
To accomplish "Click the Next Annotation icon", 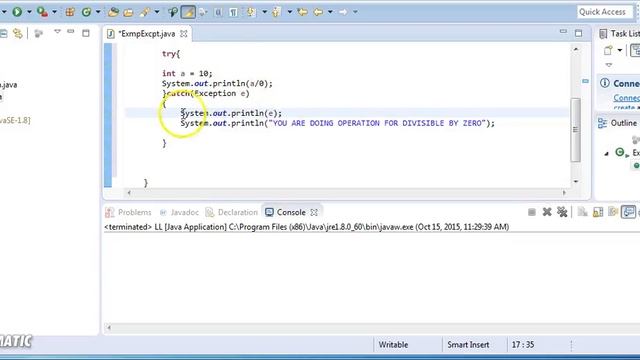I will click(251, 12).
